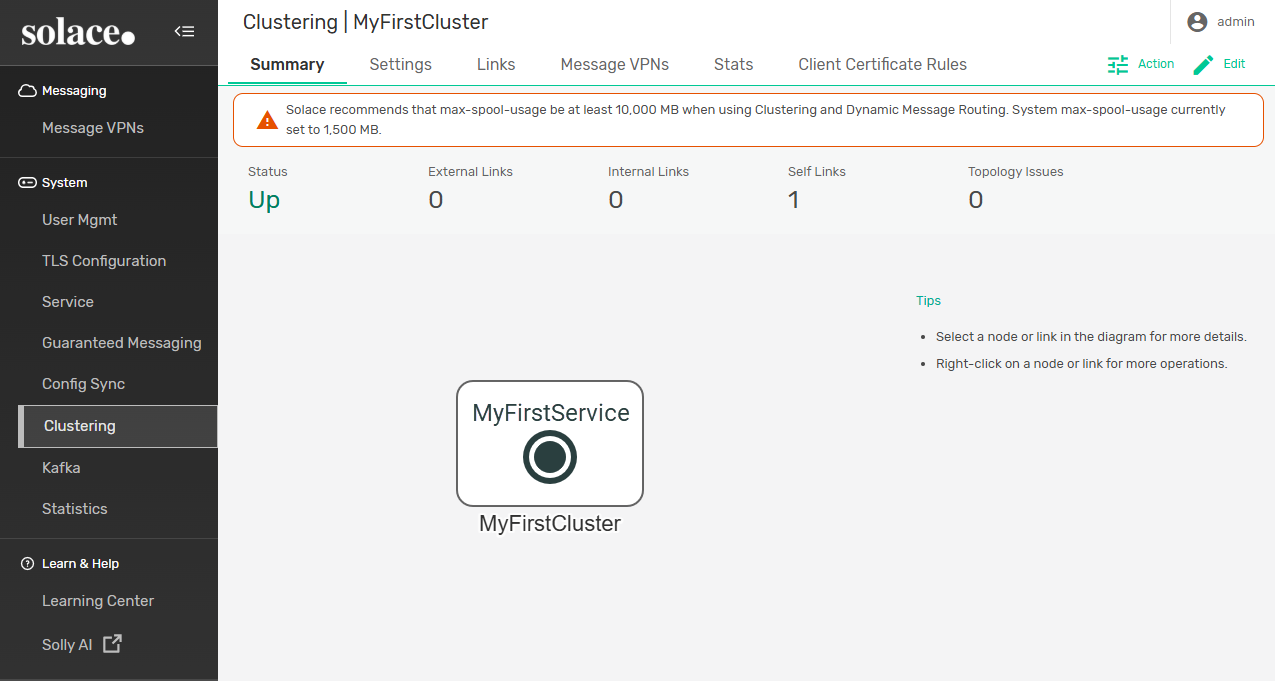Collapse the sidebar with the hamburger arrow icon
This screenshot has width=1275, height=681.
tap(184, 31)
